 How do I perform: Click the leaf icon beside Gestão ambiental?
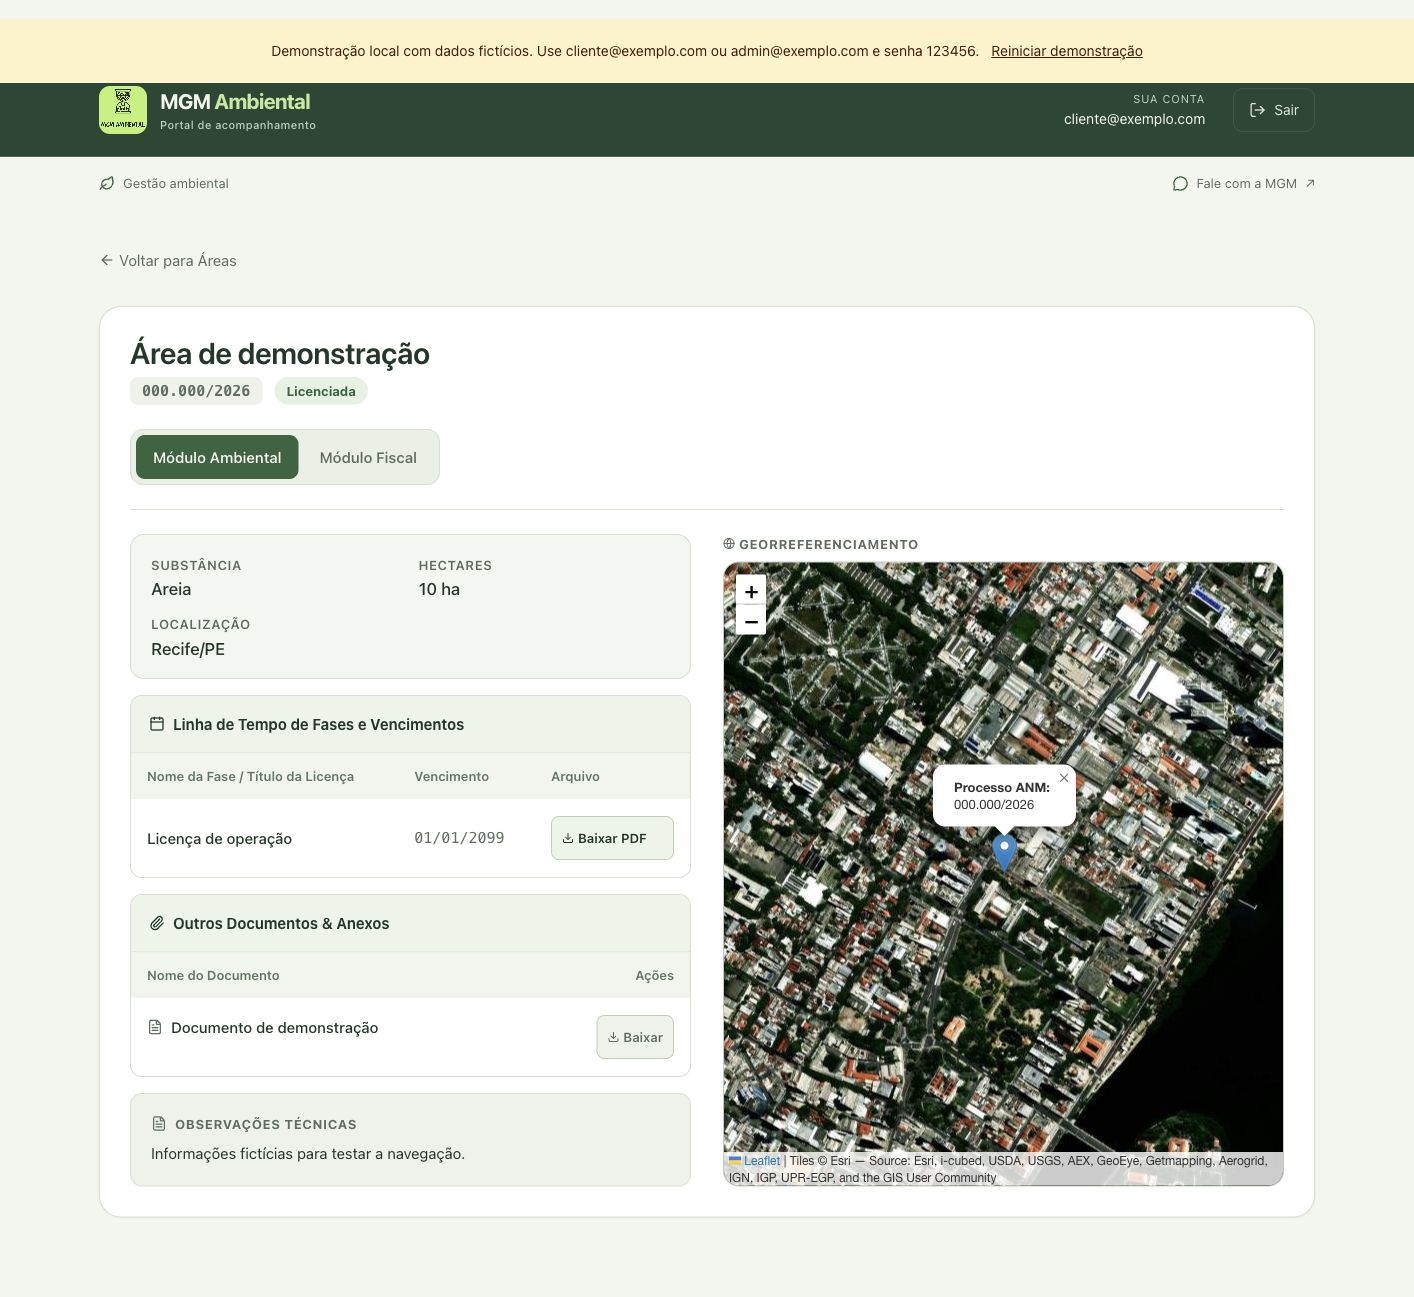107,183
